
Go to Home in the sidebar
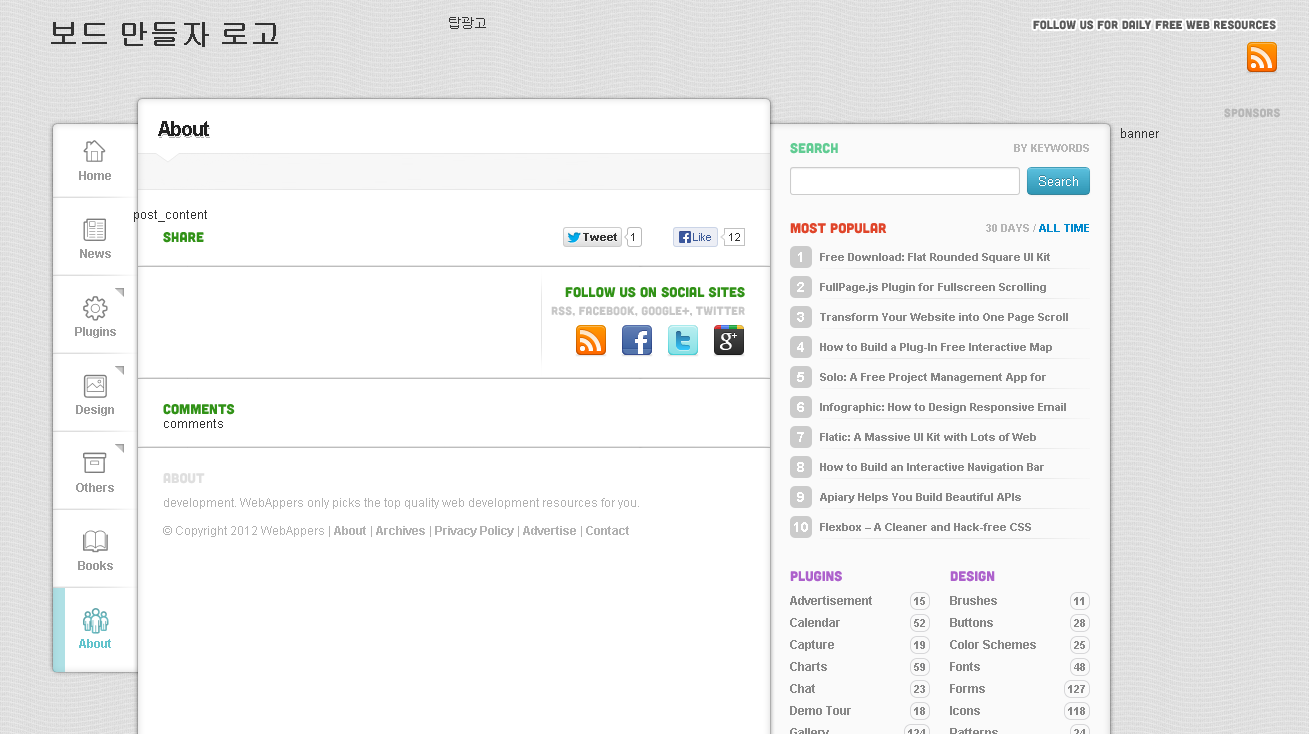pyautogui.click(x=95, y=161)
